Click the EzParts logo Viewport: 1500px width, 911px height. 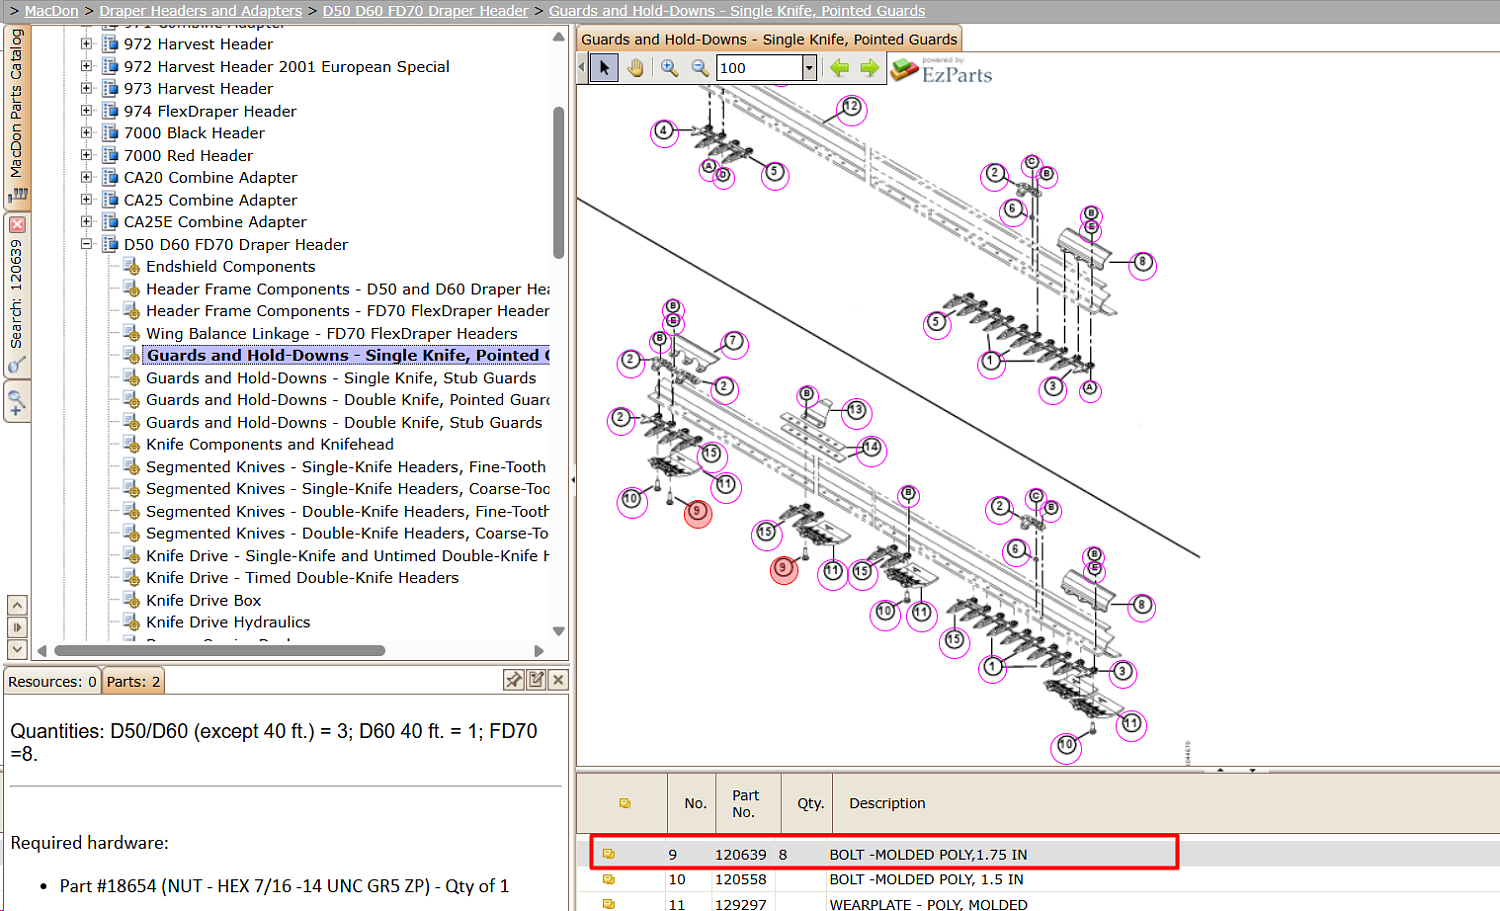(x=941, y=70)
